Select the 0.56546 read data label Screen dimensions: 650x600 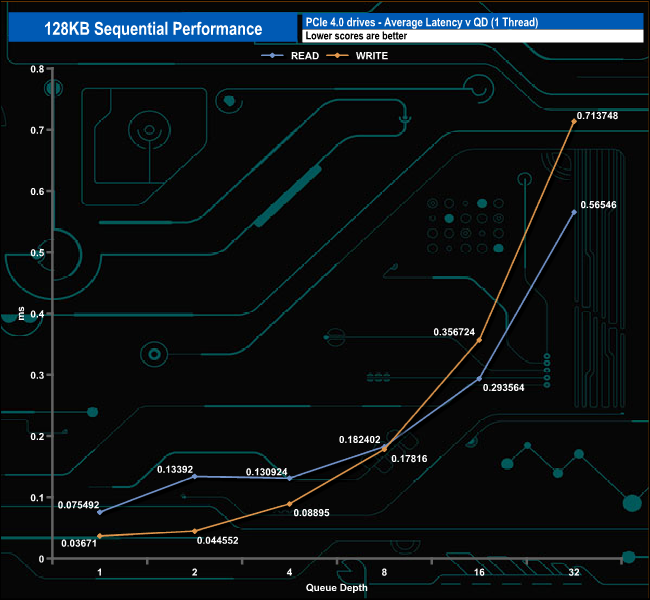pos(598,204)
